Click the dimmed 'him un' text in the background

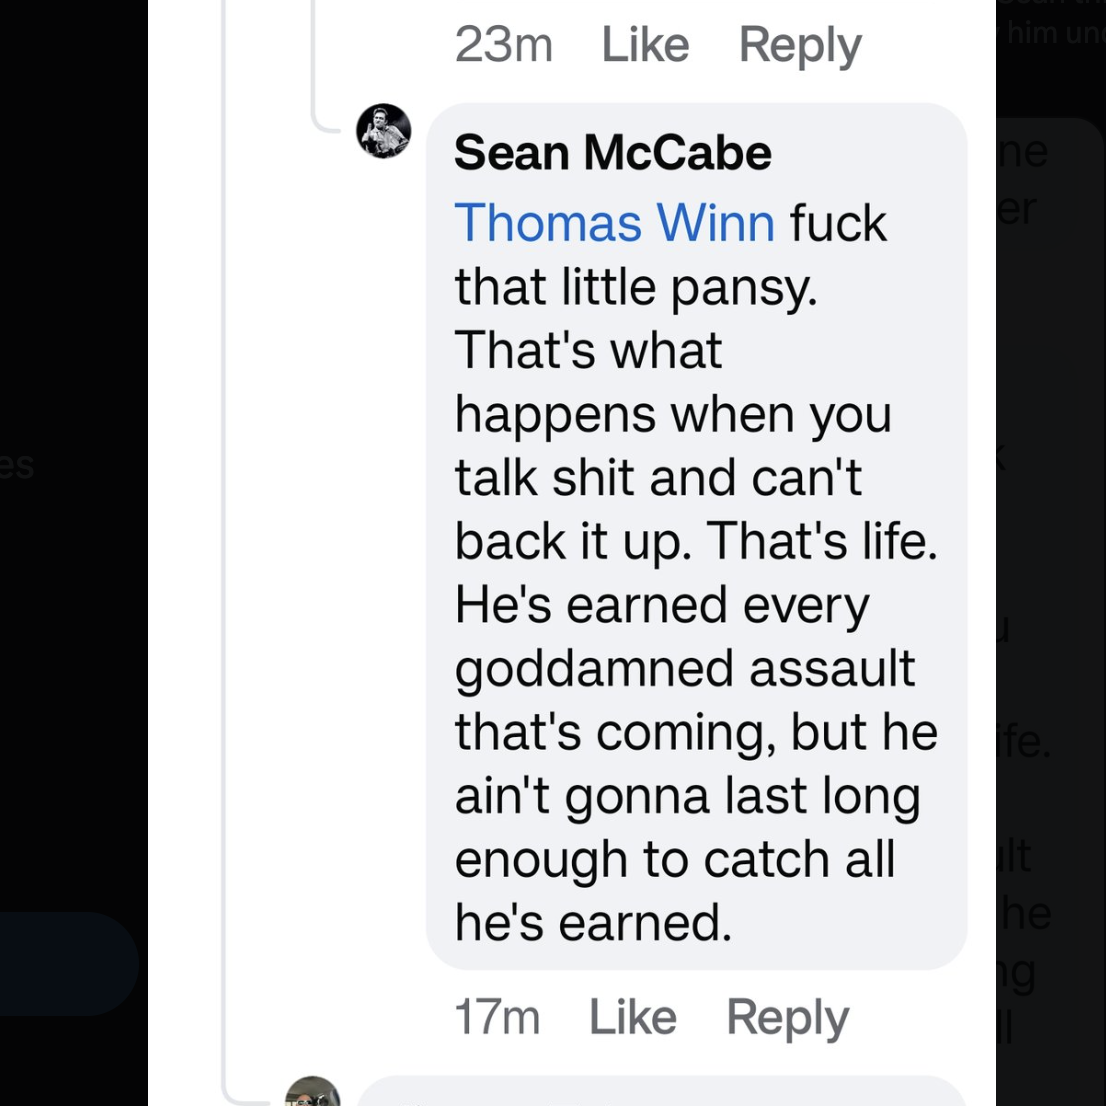(1055, 33)
